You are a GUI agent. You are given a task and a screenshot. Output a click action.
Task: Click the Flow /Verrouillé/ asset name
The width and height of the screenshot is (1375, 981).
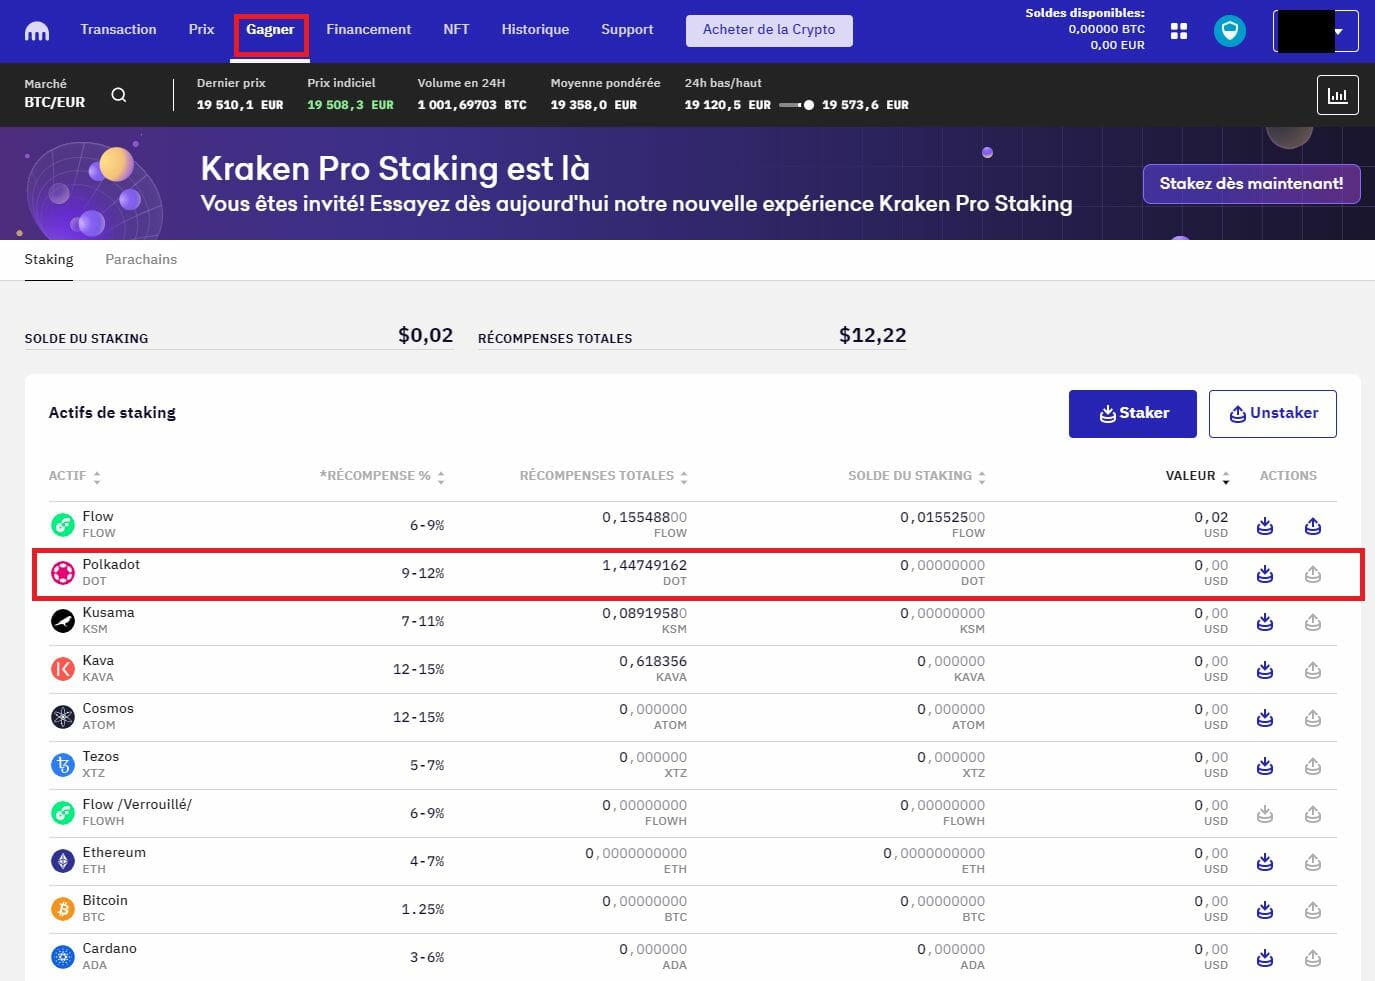click(x=137, y=804)
